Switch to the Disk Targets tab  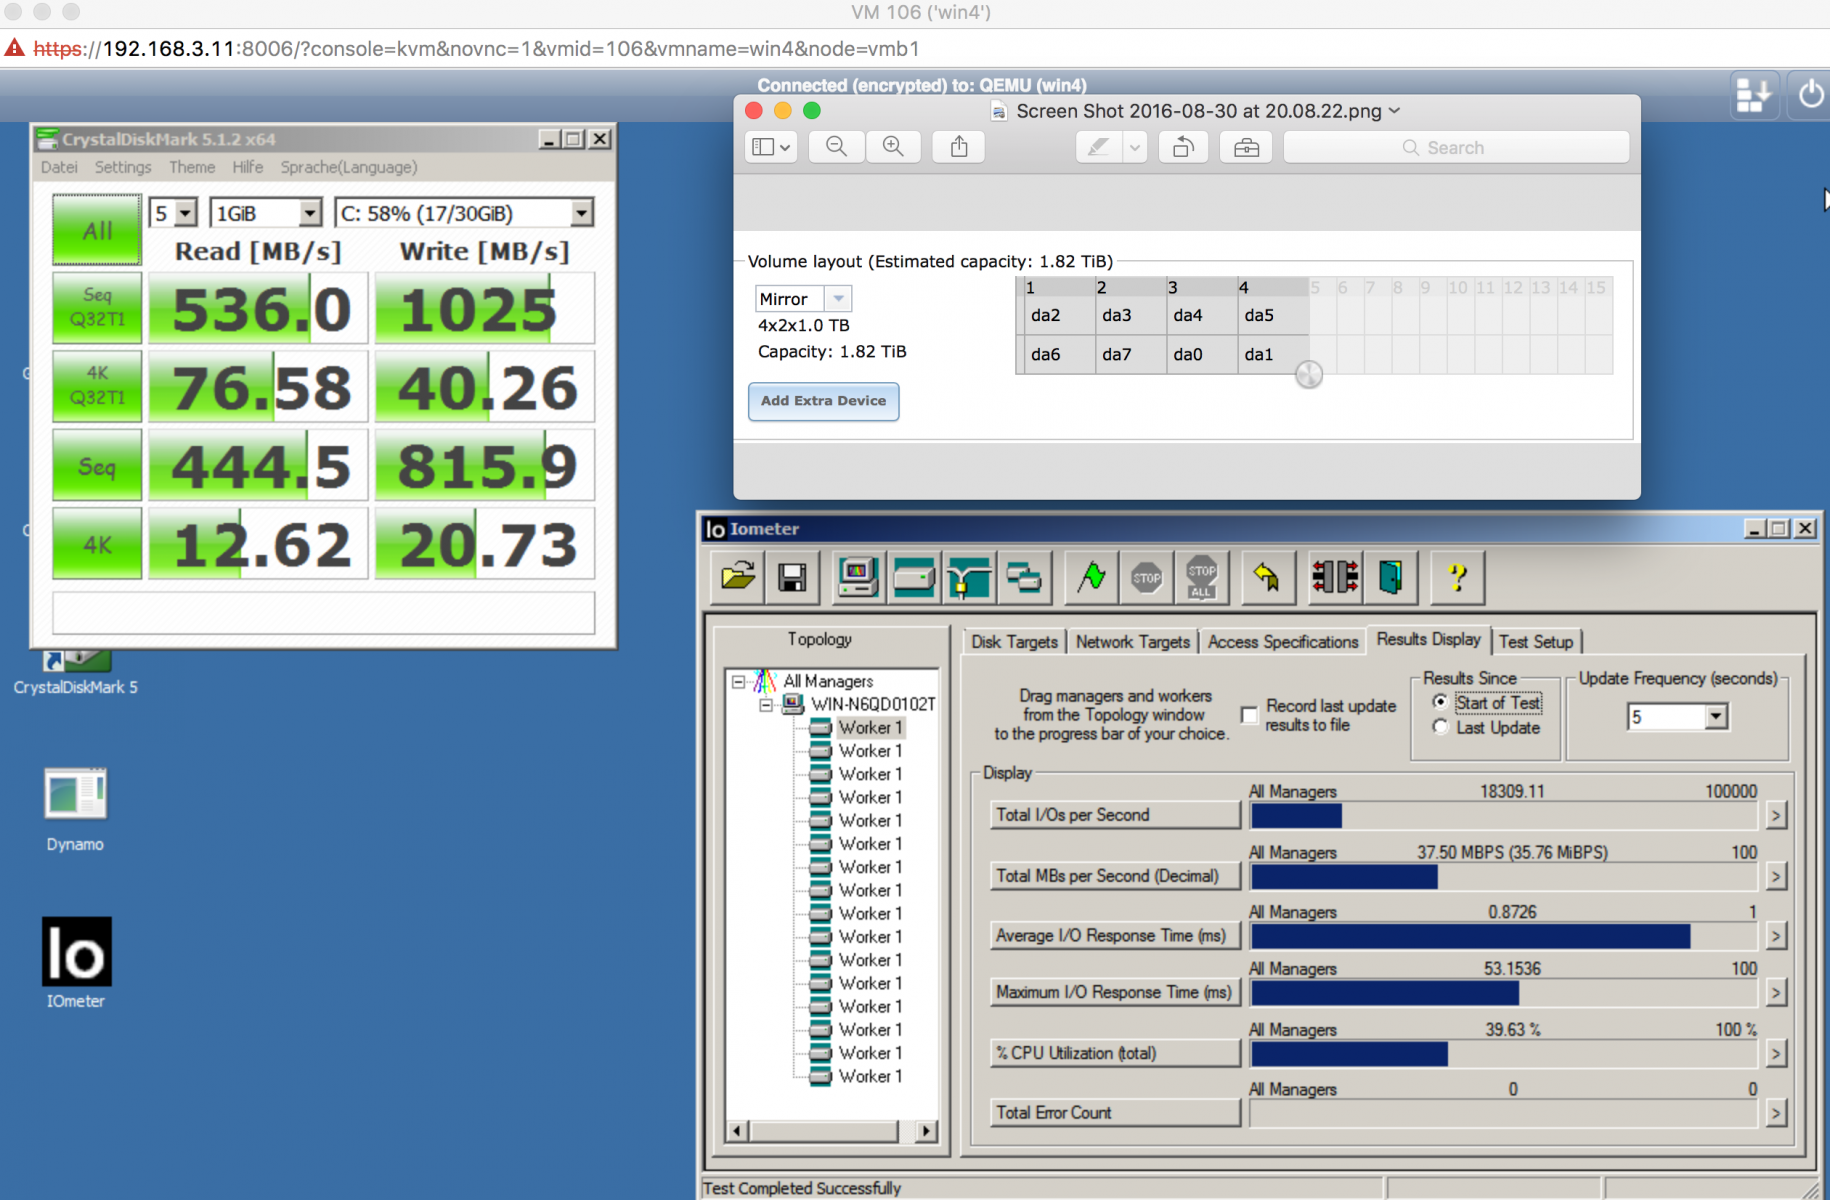tap(1014, 642)
